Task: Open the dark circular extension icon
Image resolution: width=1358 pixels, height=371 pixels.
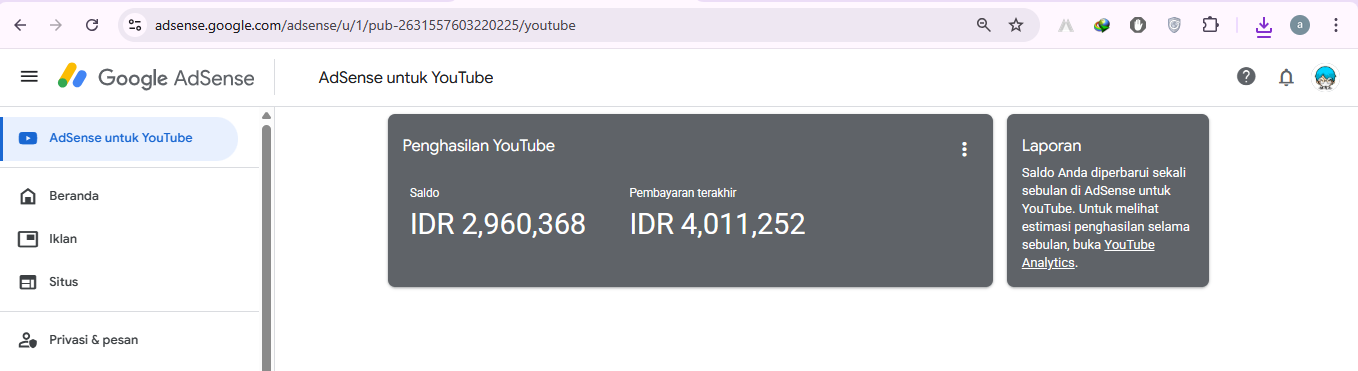Action: click(1138, 25)
